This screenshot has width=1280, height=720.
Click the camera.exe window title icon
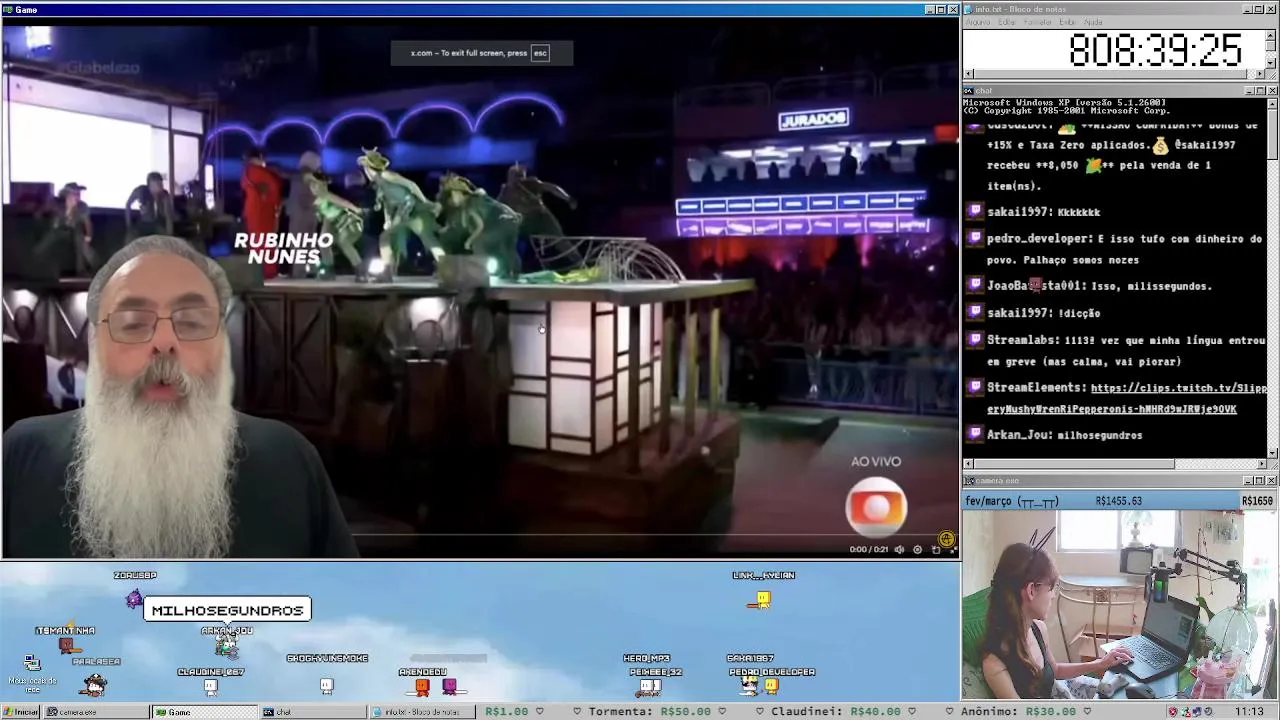pyautogui.click(x=969, y=481)
